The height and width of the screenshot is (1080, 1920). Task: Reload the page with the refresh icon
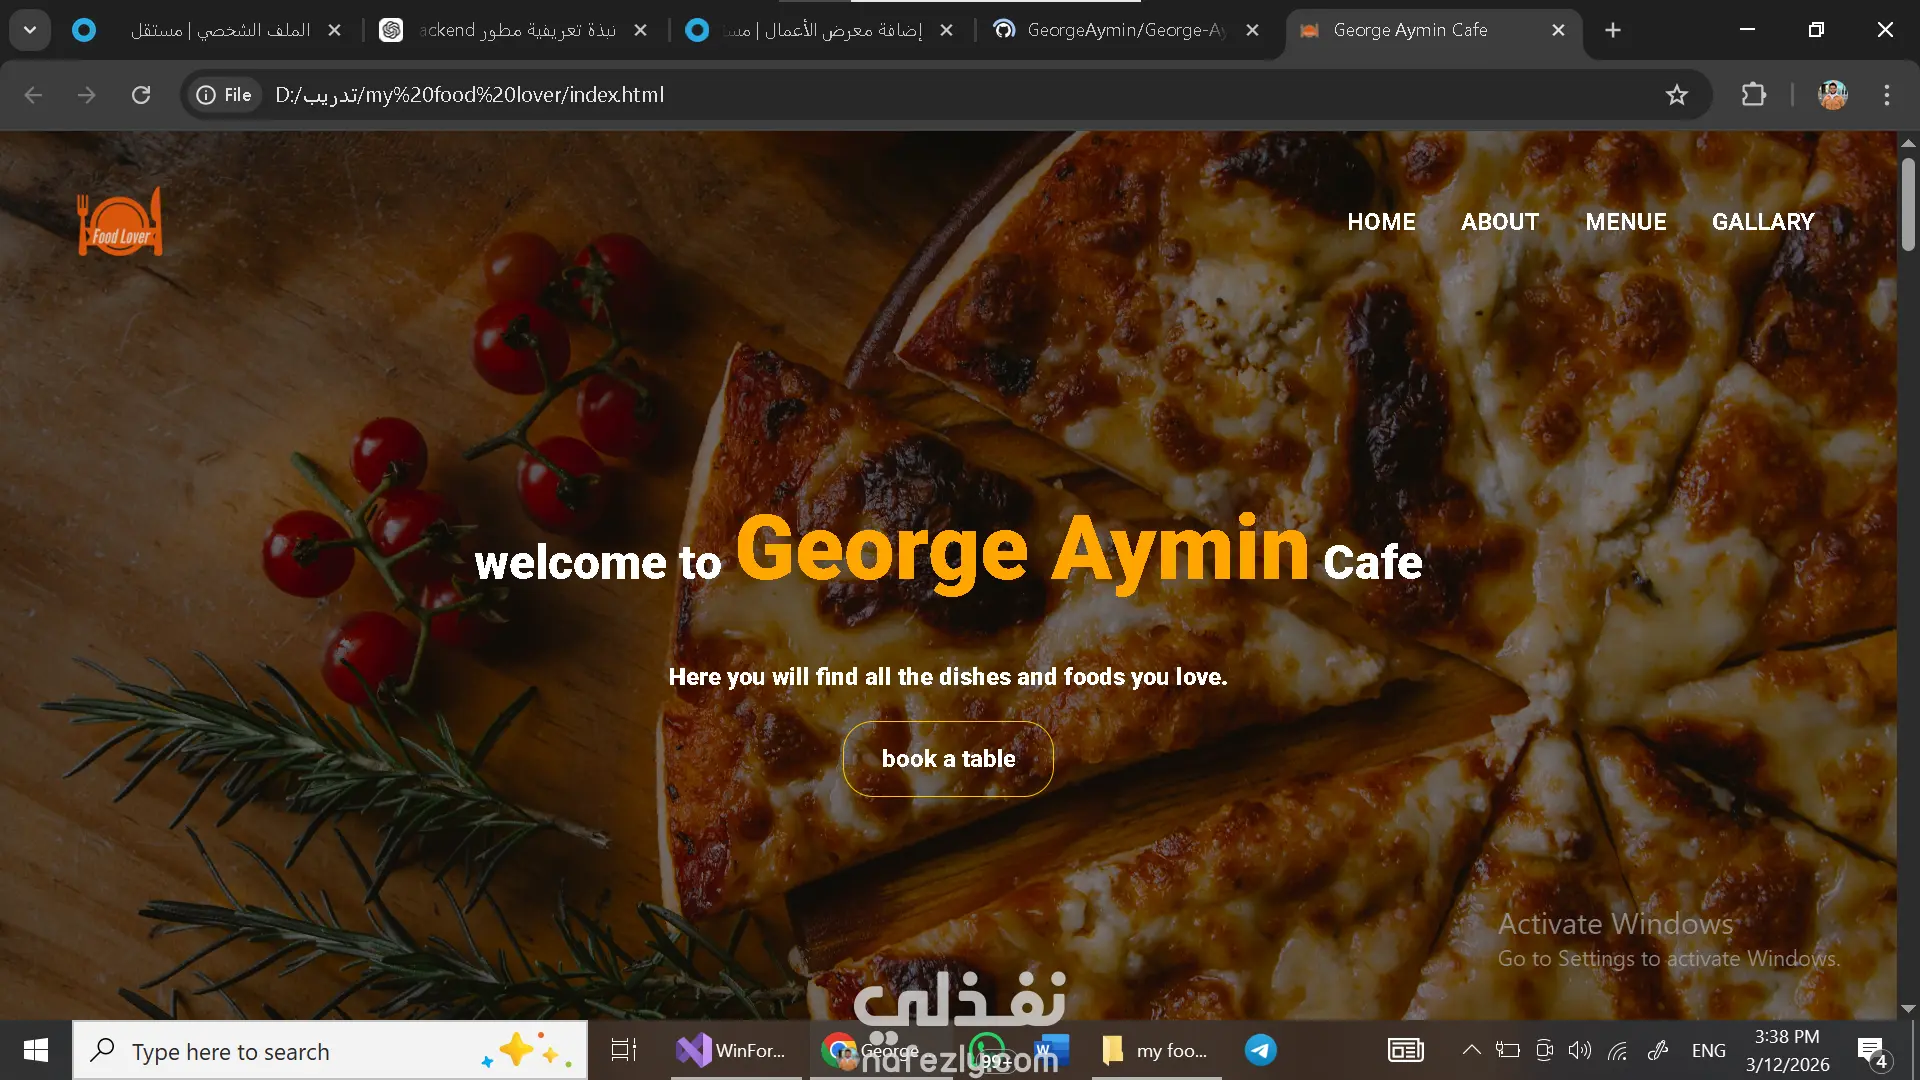[x=141, y=95]
